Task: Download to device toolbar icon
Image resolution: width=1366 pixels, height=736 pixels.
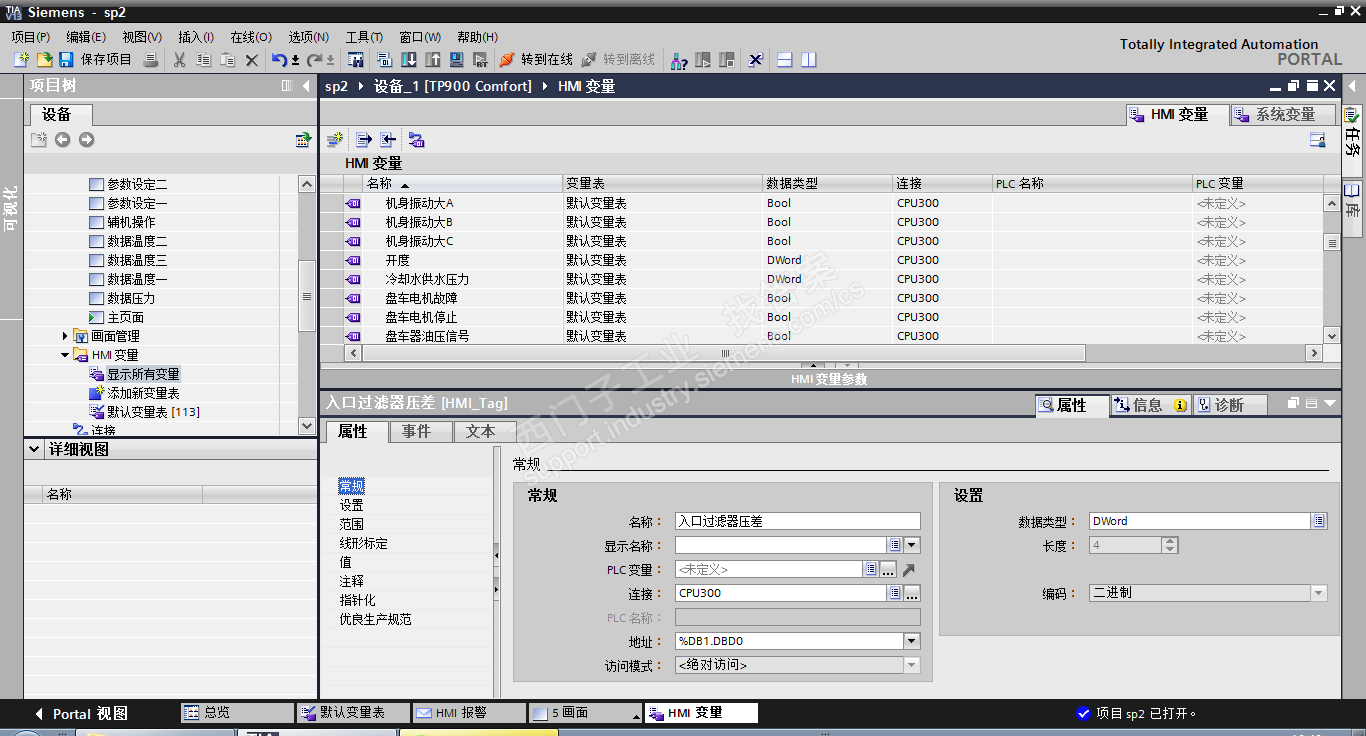Action: tap(409, 60)
